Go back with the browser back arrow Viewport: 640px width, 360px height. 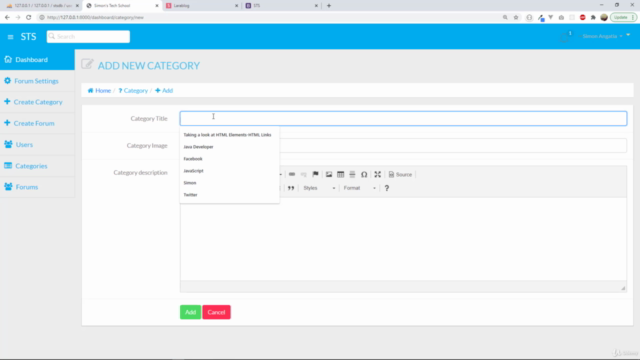[7, 17]
